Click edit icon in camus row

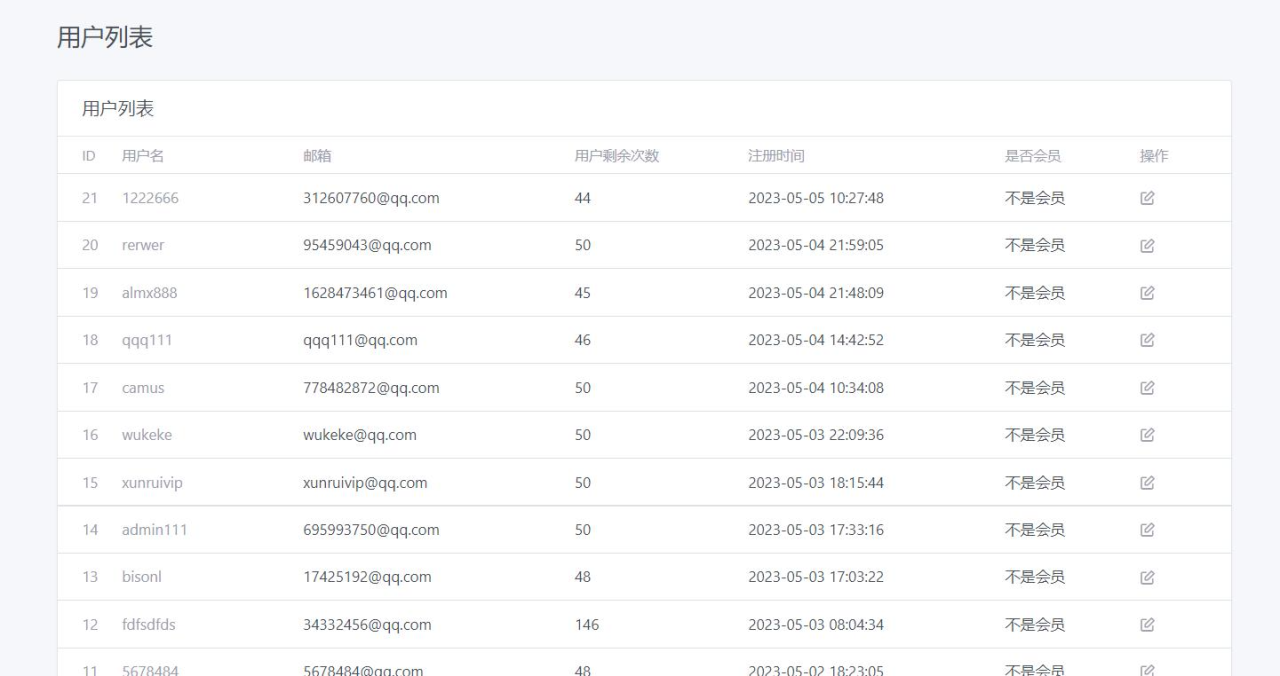1147,388
